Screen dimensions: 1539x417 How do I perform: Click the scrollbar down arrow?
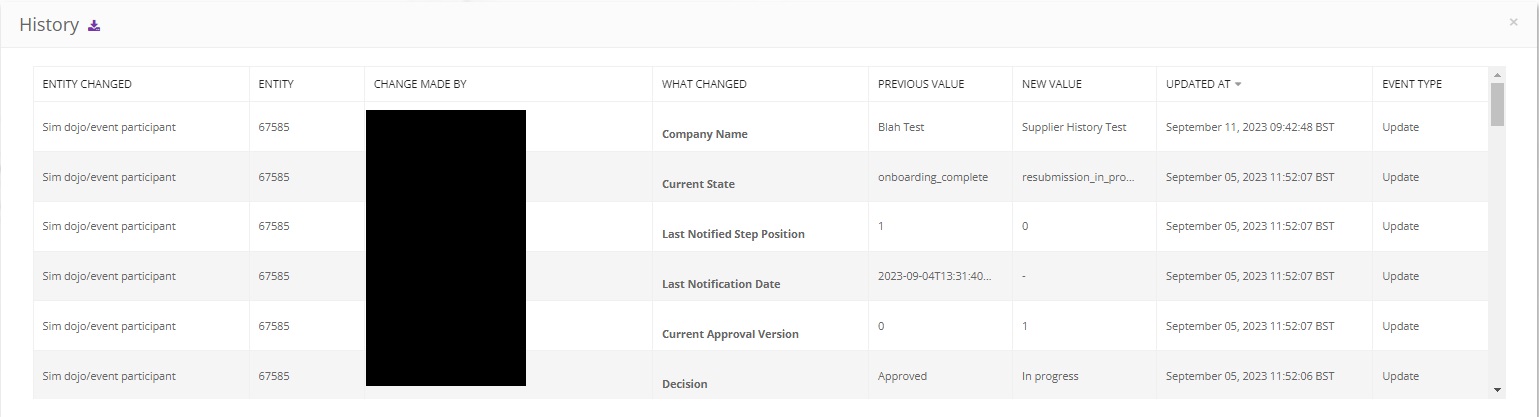pos(1497,389)
